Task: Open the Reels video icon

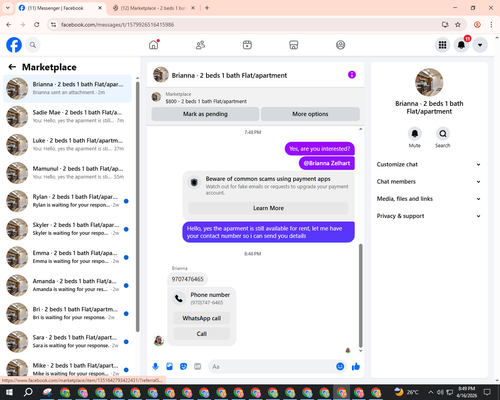Action: point(247,45)
